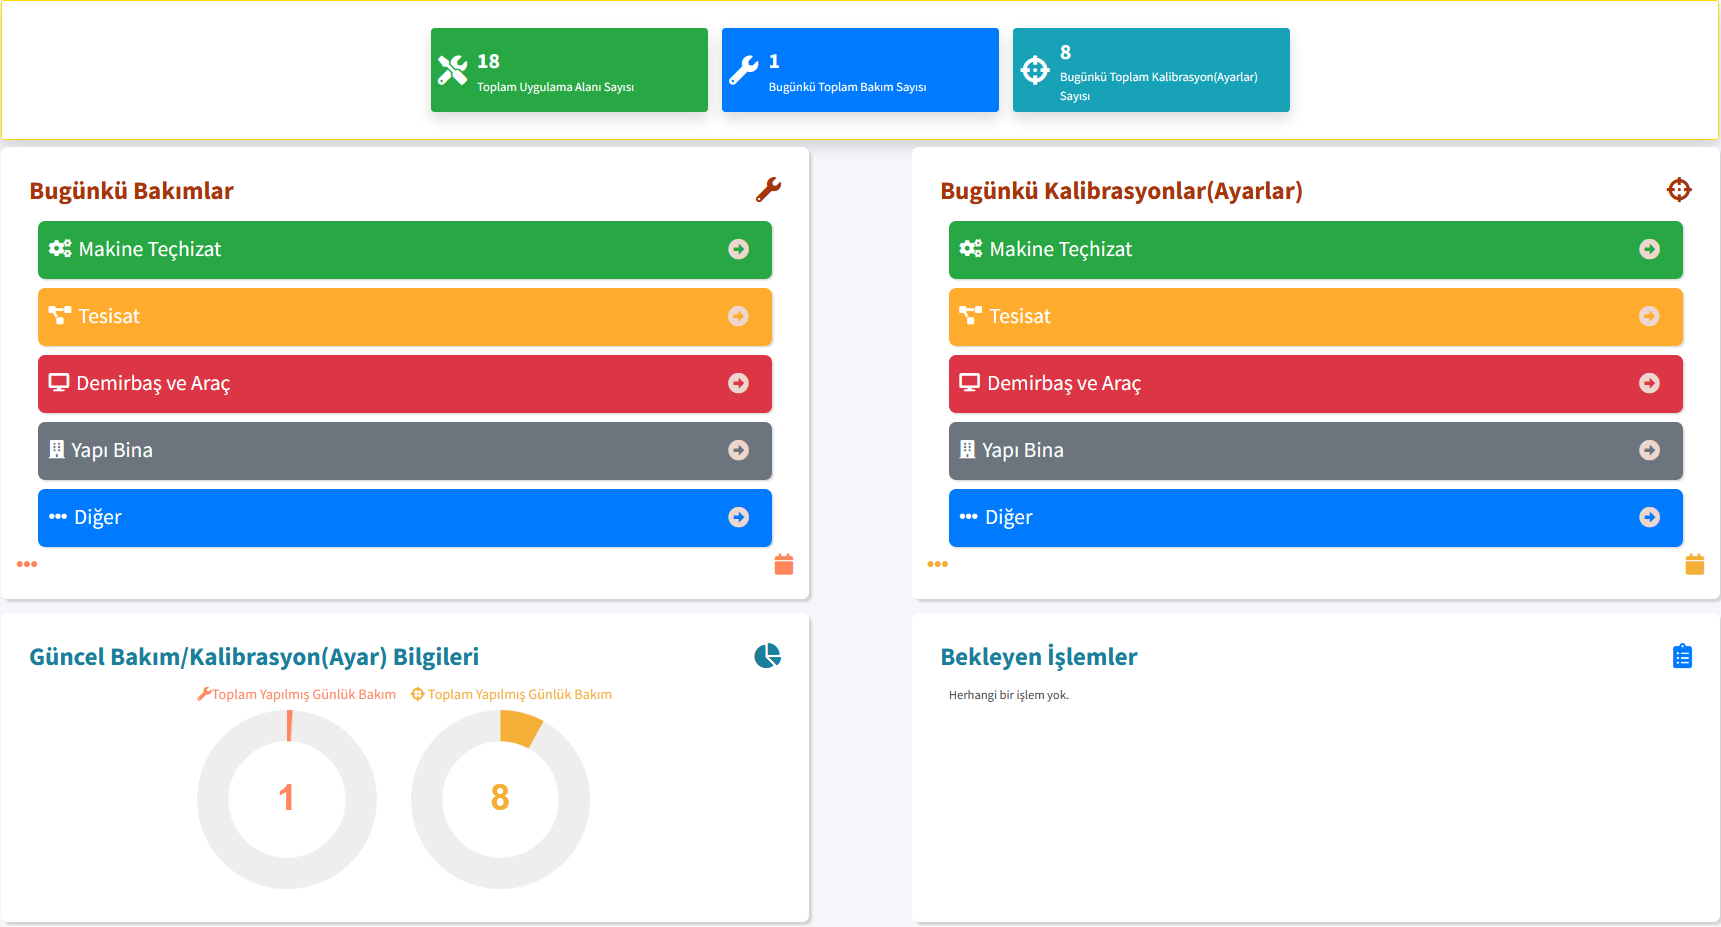Click the orange three-dots icon under Bugünkü Bakımlar
This screenshot has height=927, width=1721.
[27, 564]
